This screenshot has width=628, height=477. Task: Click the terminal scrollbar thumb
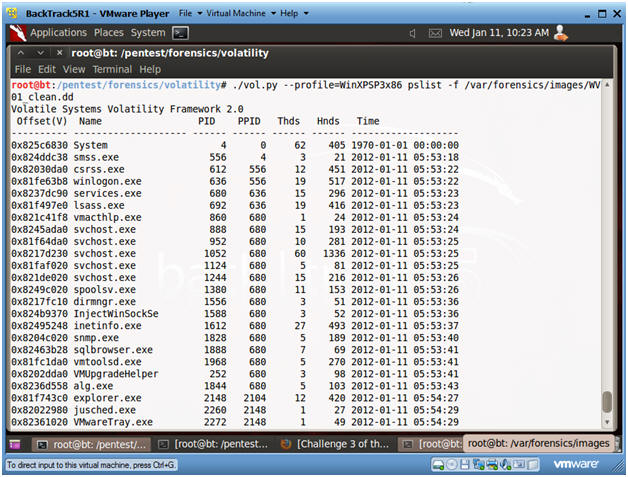(607, 402)
